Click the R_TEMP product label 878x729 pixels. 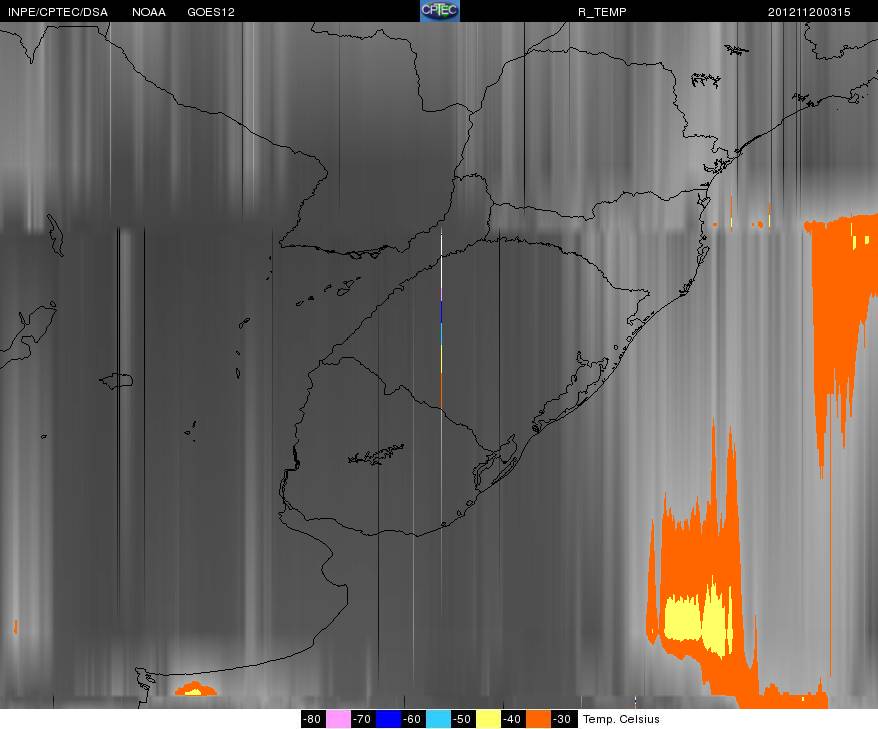point(602,12)
